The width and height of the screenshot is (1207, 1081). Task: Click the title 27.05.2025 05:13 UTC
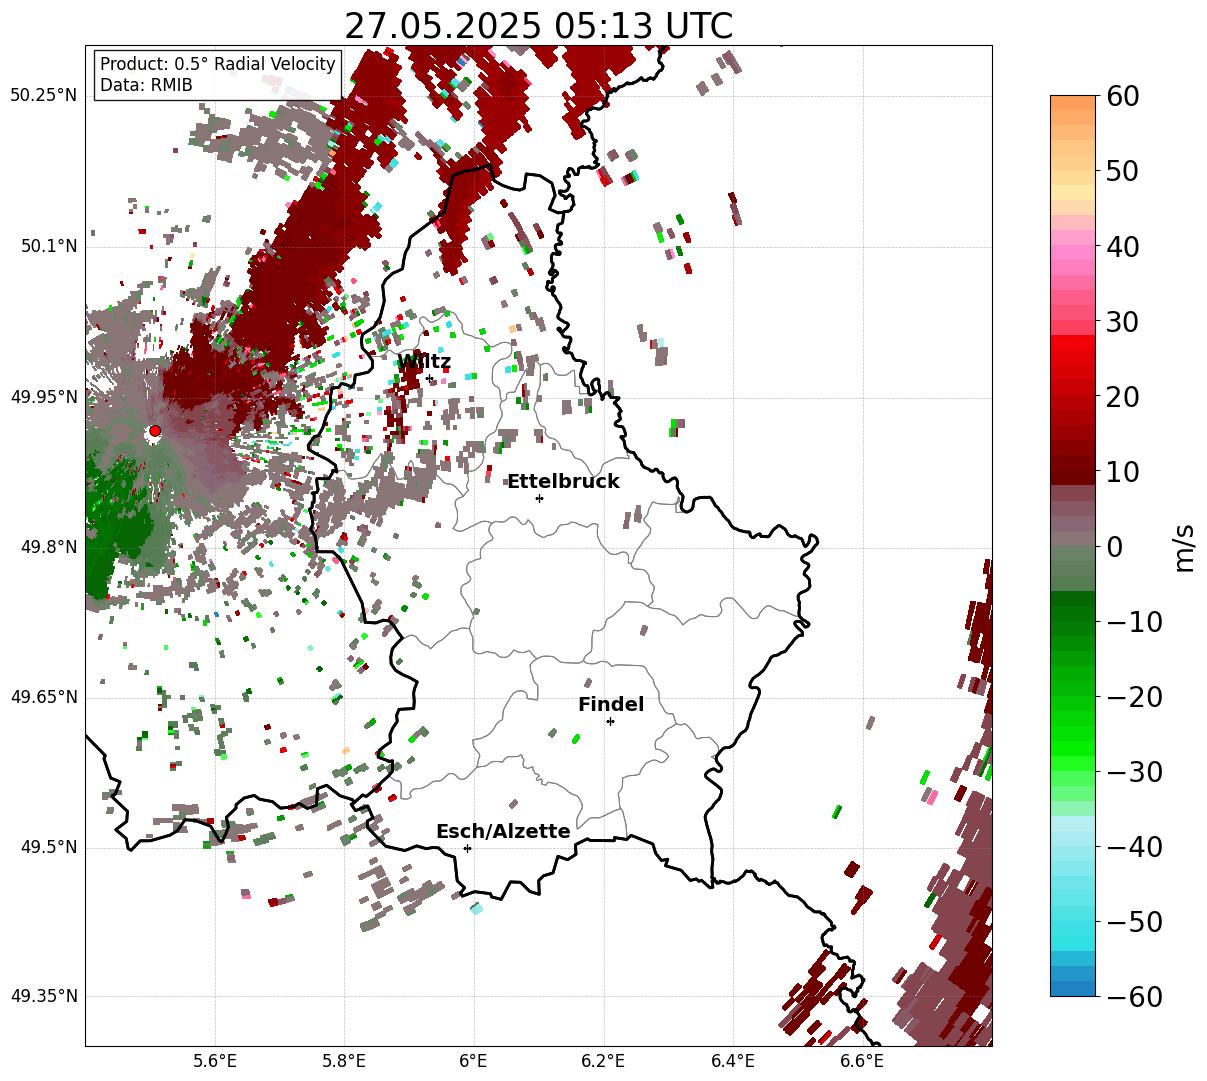[538, 26]
